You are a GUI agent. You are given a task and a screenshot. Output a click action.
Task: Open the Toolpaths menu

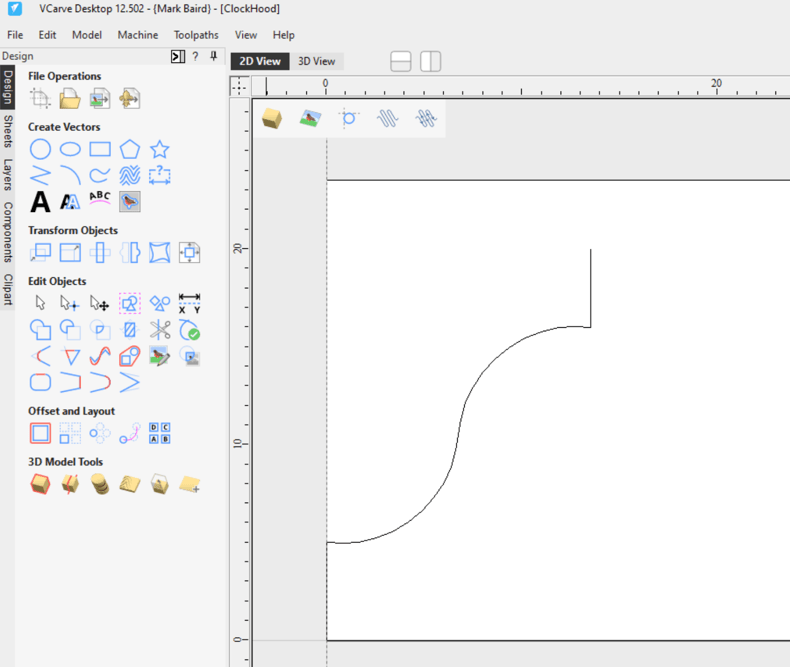[x=196, y=35]
